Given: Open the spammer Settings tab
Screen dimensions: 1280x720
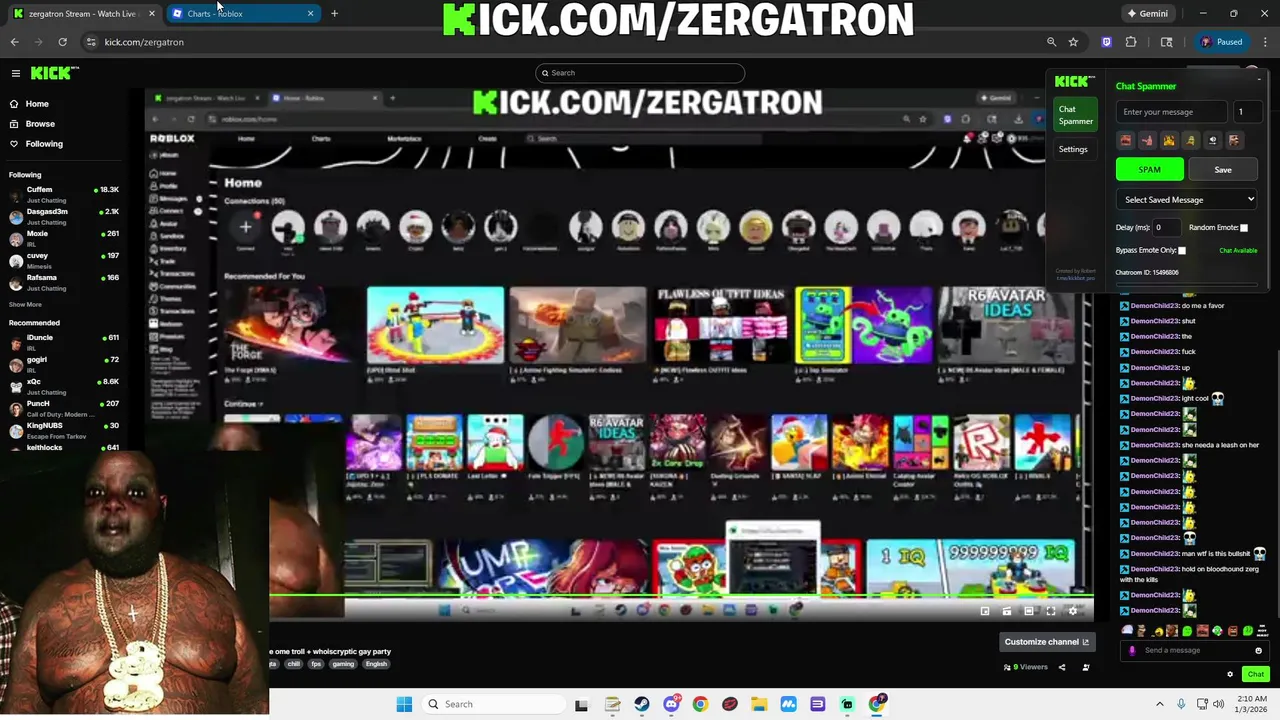Looking at the screenshot, I should (1073, 149).
